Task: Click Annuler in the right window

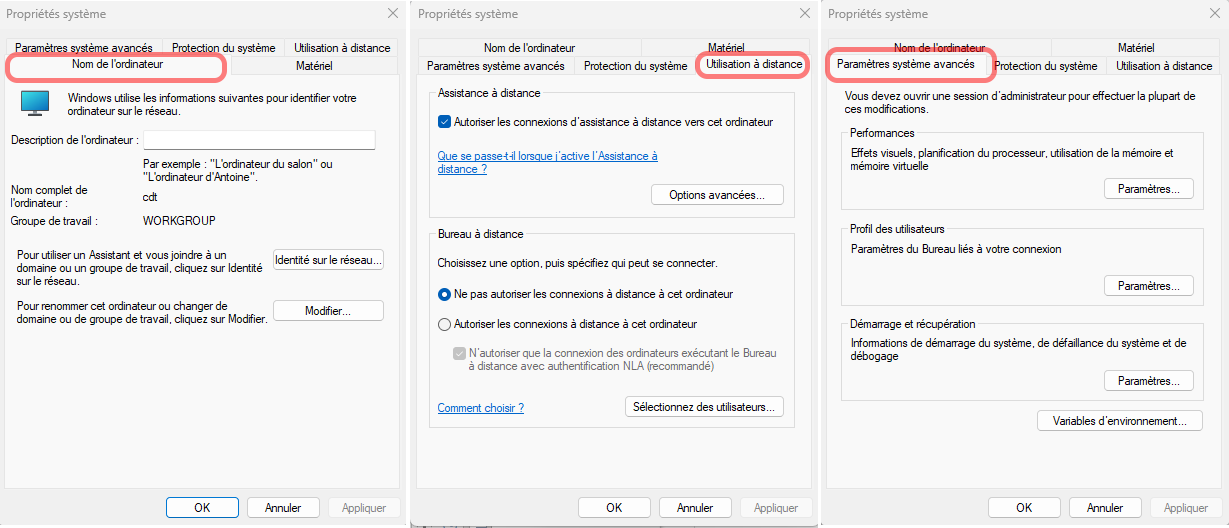Action: [1105, 508]
